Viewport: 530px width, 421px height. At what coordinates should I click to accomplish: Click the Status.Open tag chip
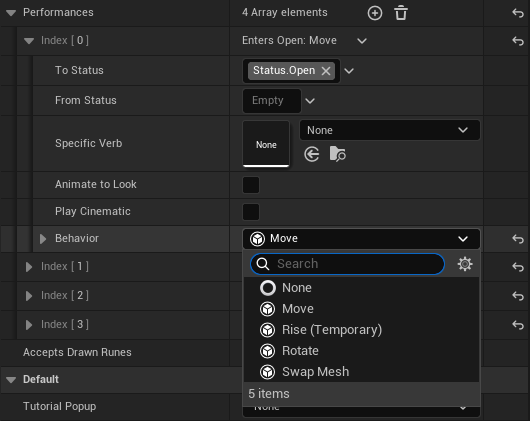click(x=291, y=71)
